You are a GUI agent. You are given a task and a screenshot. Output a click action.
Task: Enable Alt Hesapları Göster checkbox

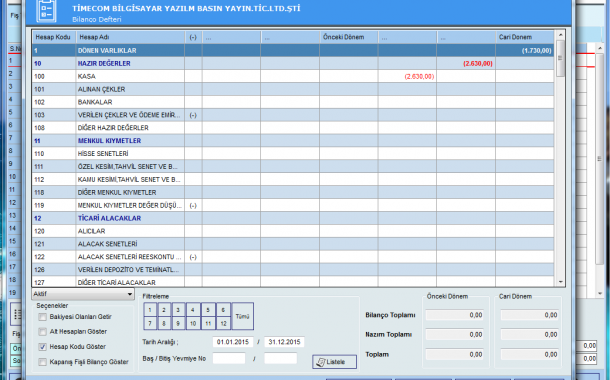coord(42,332)
